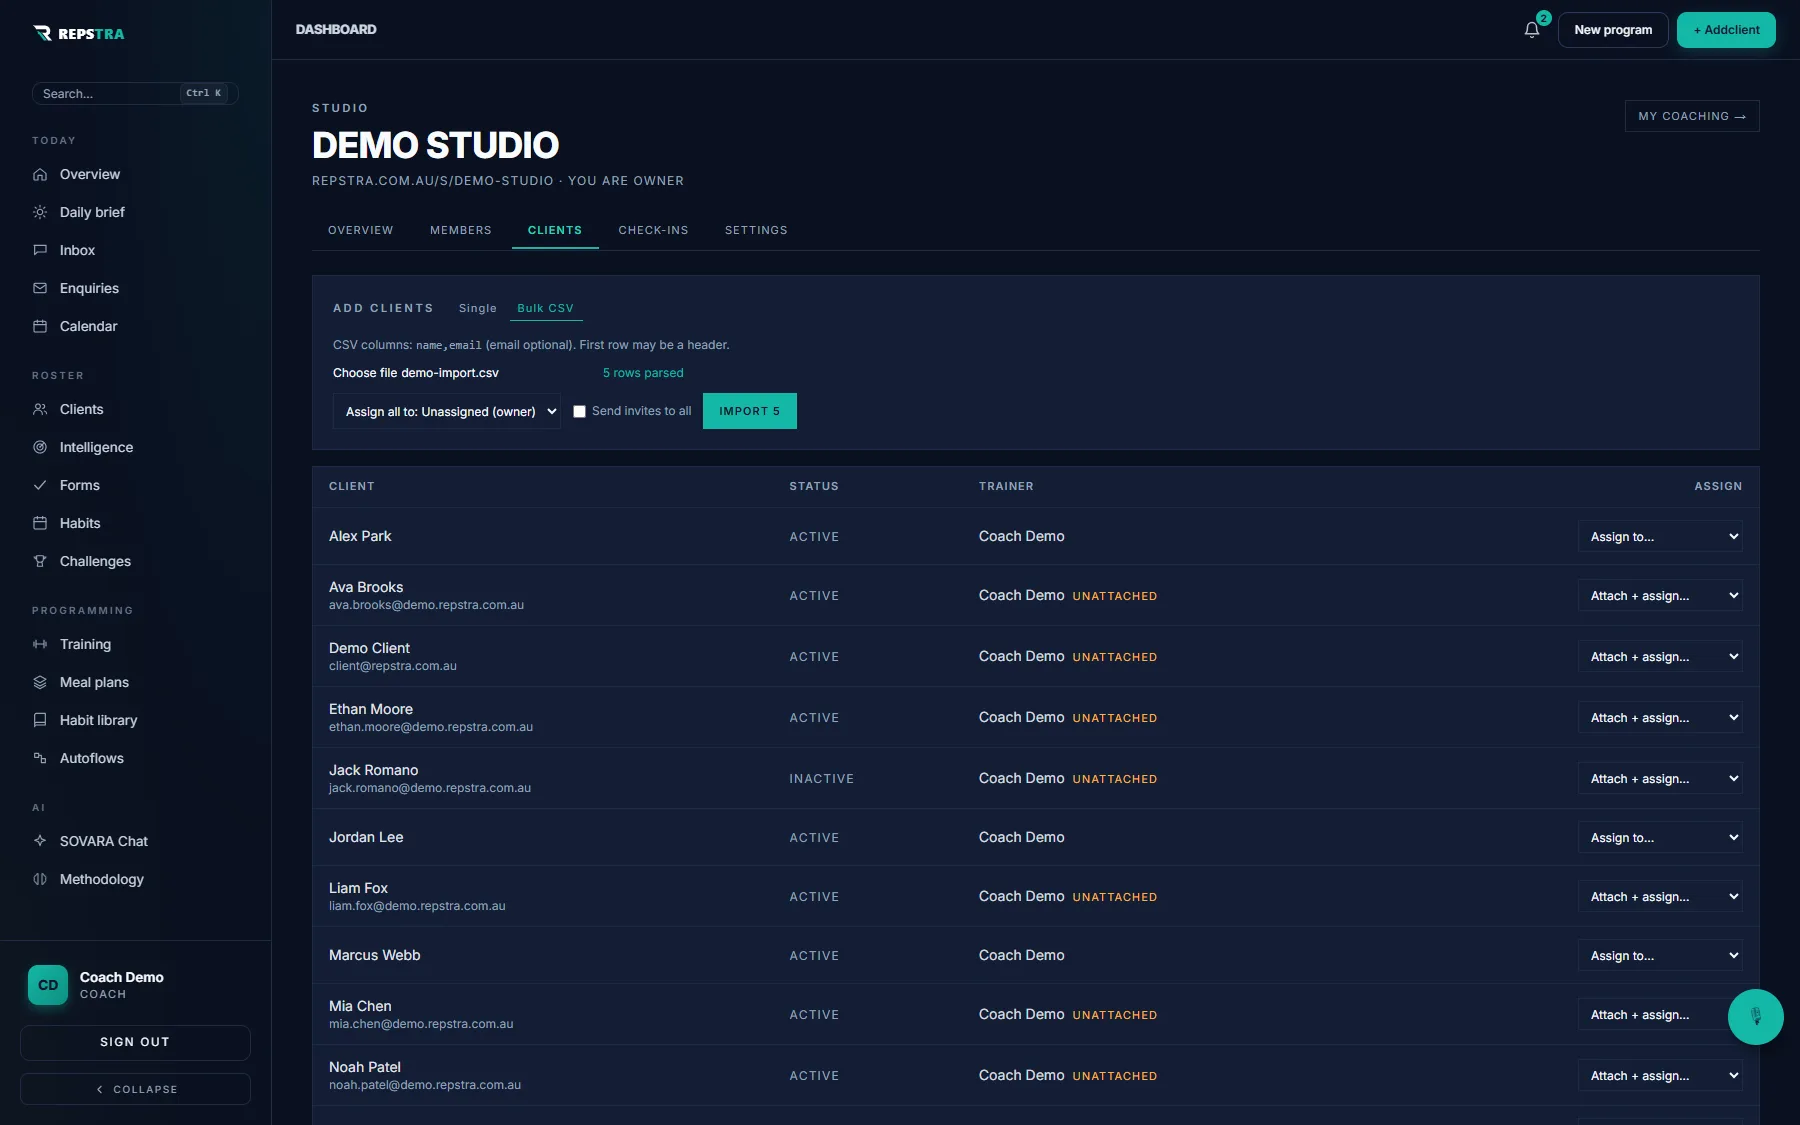Open Attach + assign dropdown for Demo Client
1800x1125 pixels.
pyautogui.click(x=1660, y=656)
